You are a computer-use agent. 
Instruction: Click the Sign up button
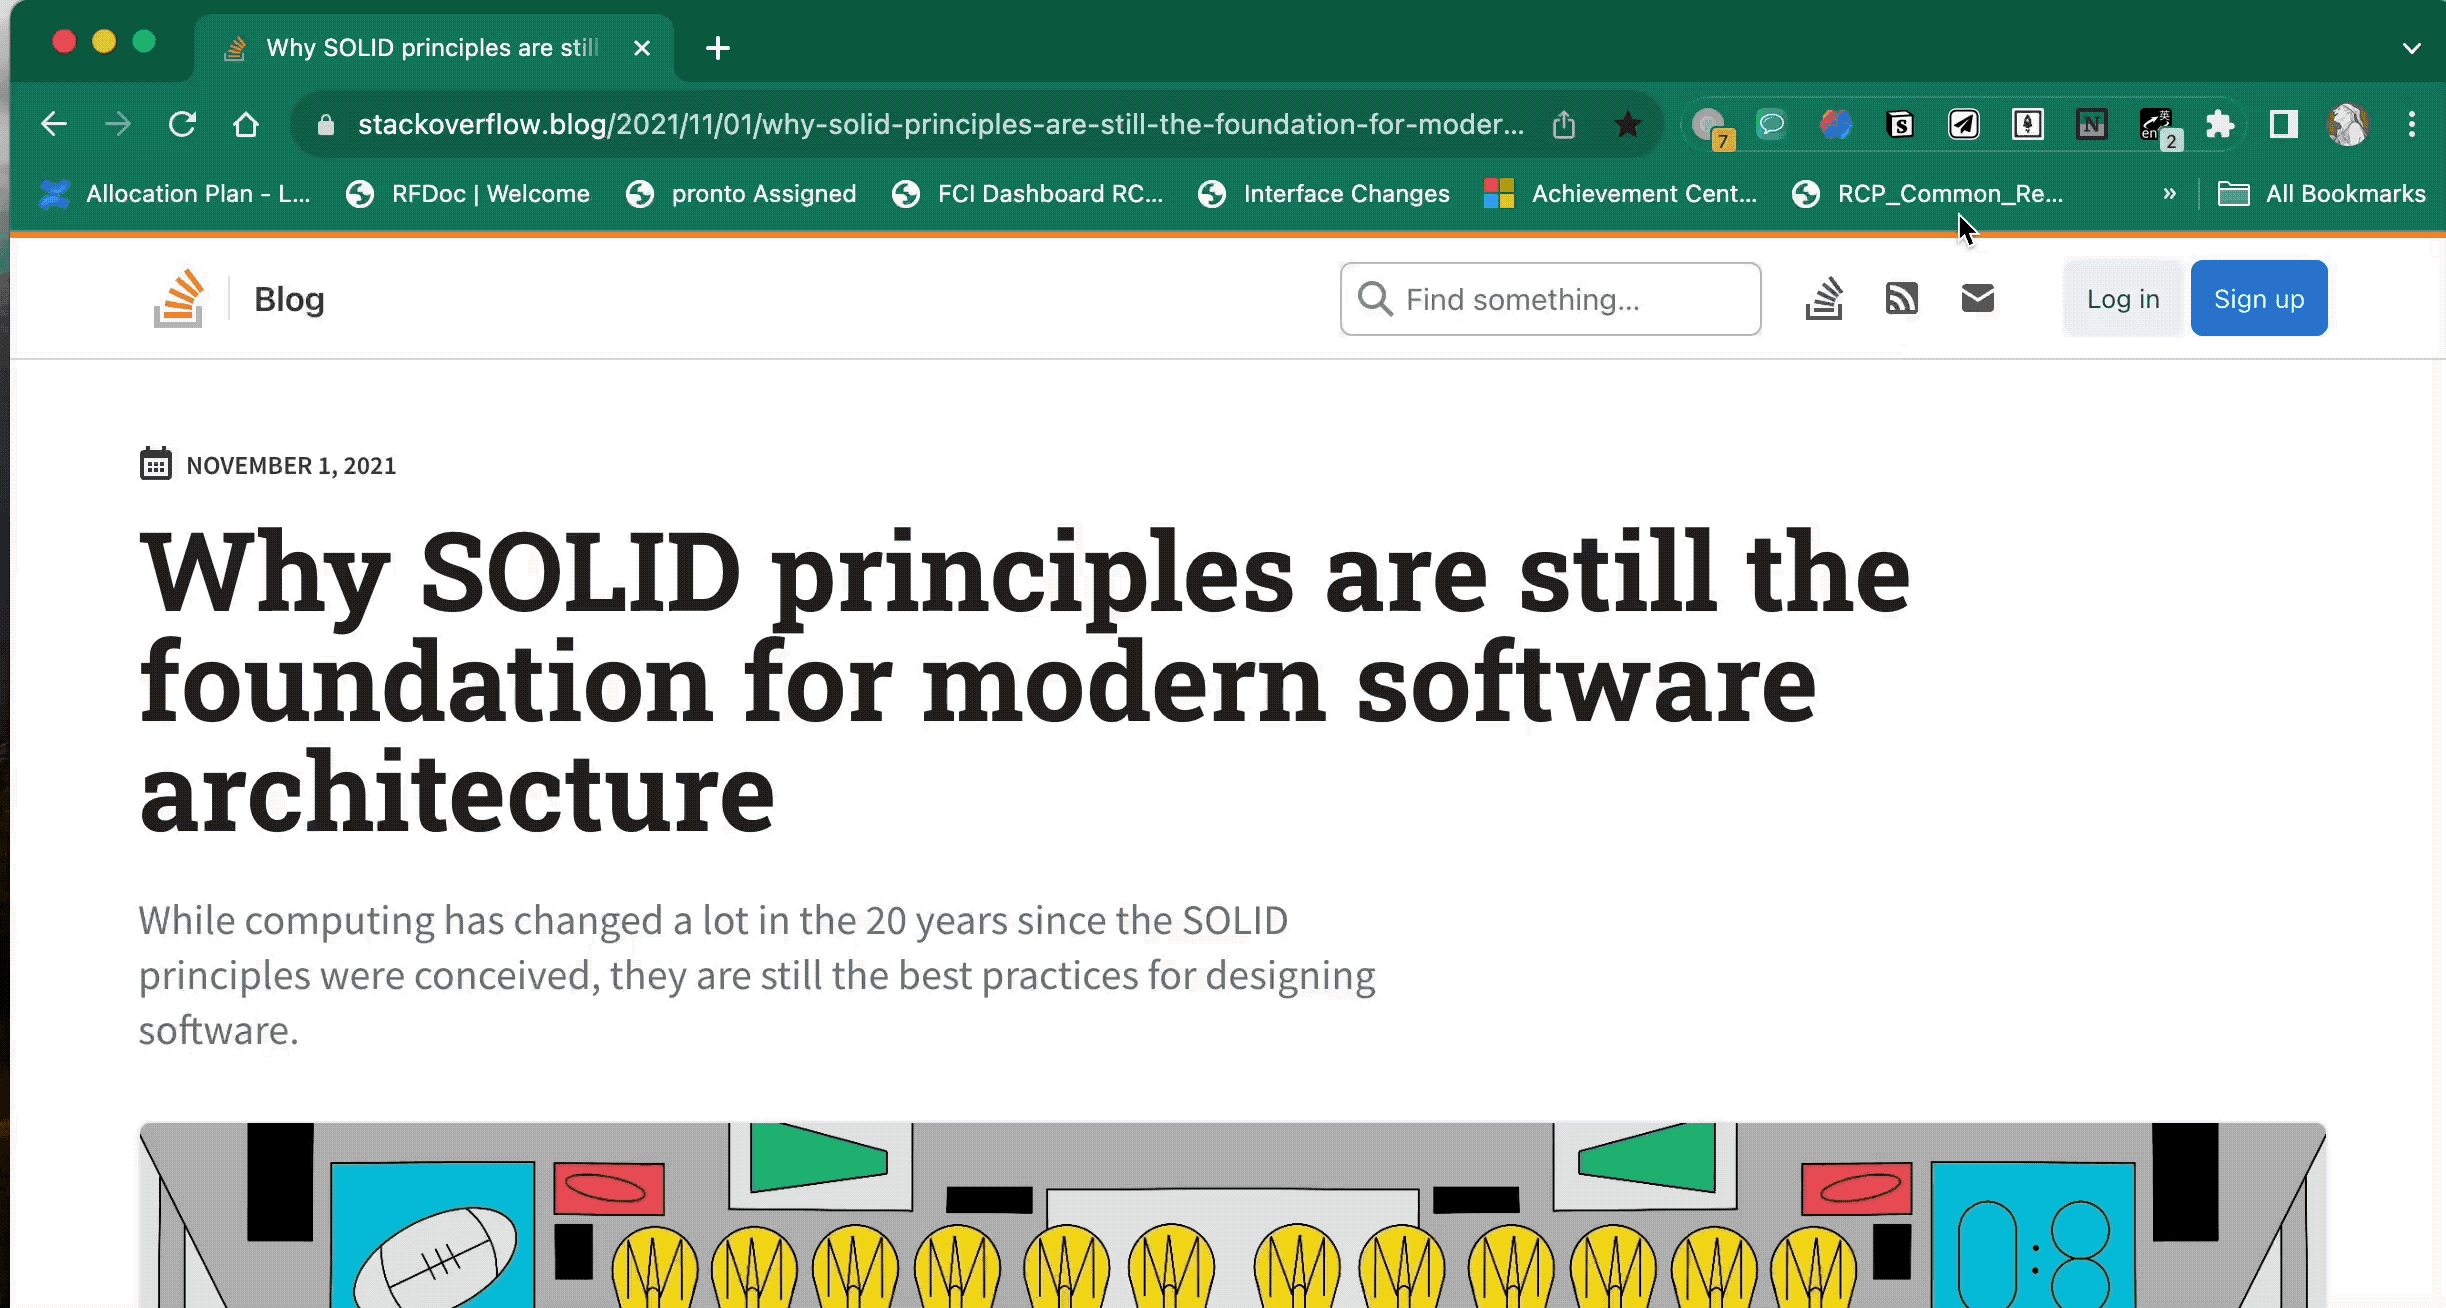tap(2258, 299)
